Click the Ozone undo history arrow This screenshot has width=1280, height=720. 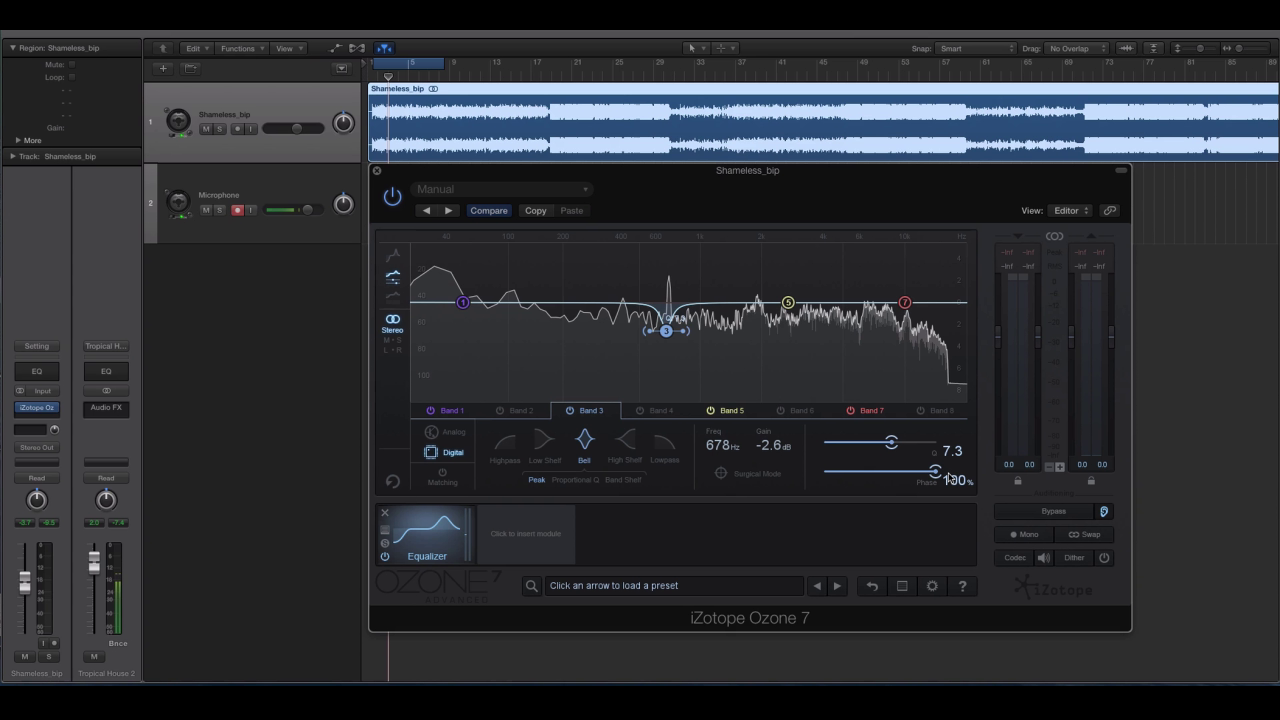[x=872, y=586]
